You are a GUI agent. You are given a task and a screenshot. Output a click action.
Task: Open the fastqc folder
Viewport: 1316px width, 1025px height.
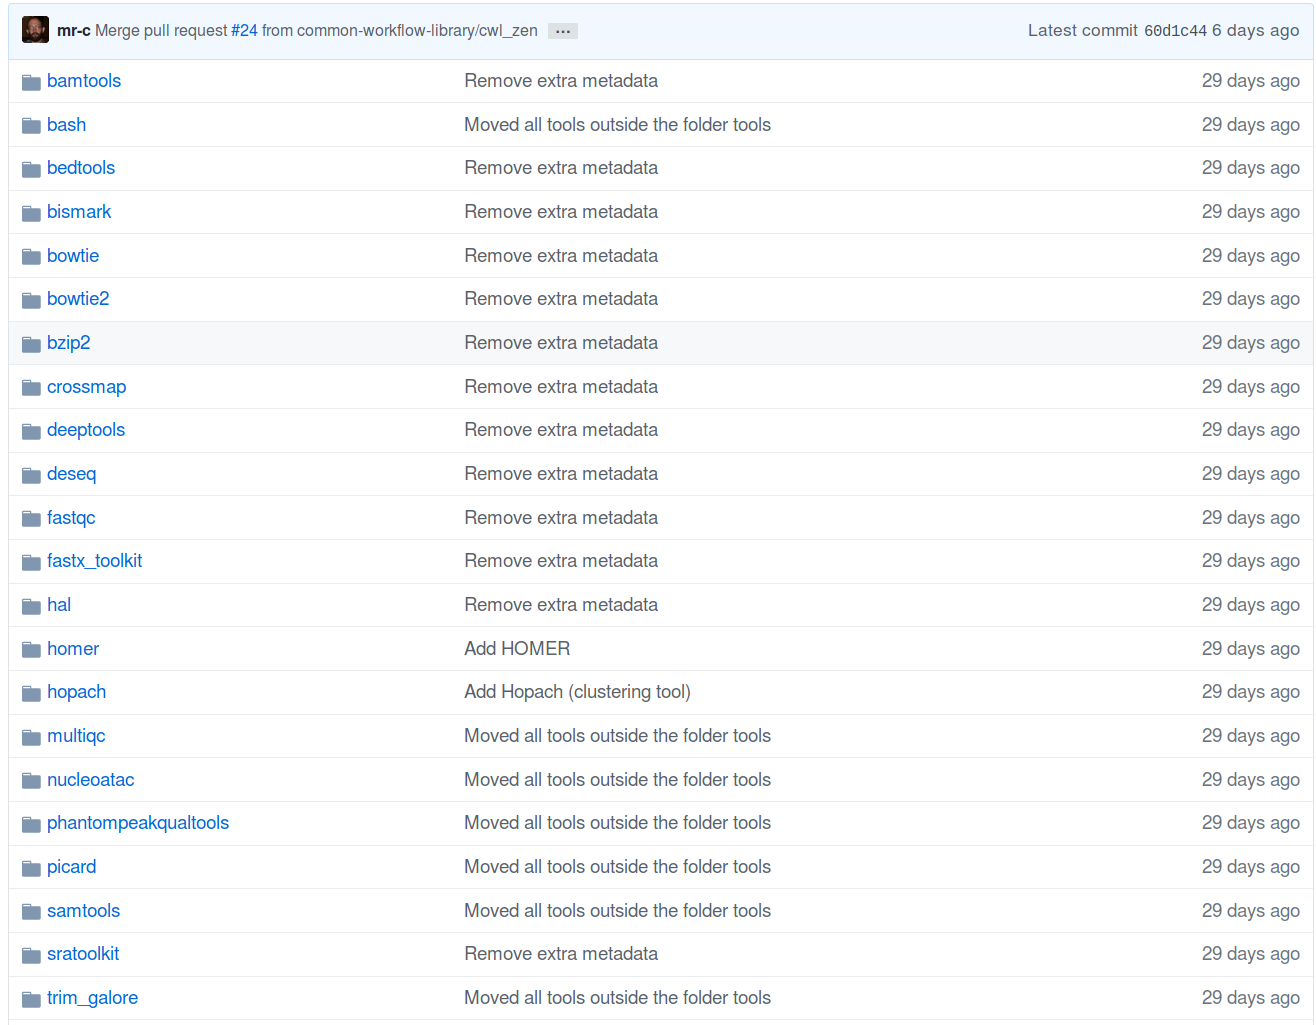point(71,518)
